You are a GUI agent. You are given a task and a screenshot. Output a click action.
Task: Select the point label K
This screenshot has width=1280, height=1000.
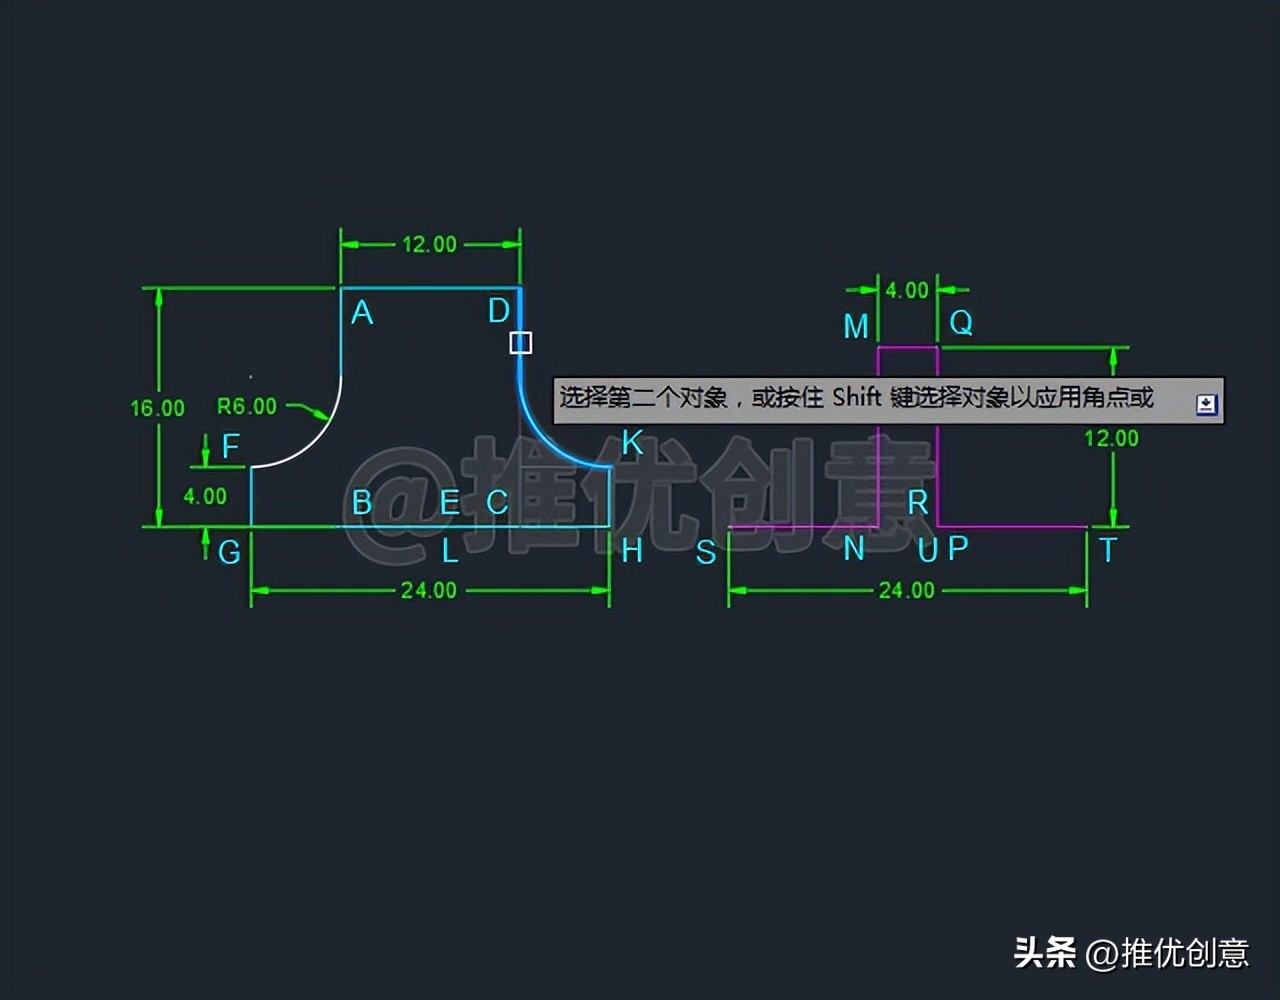pos(632,442)
